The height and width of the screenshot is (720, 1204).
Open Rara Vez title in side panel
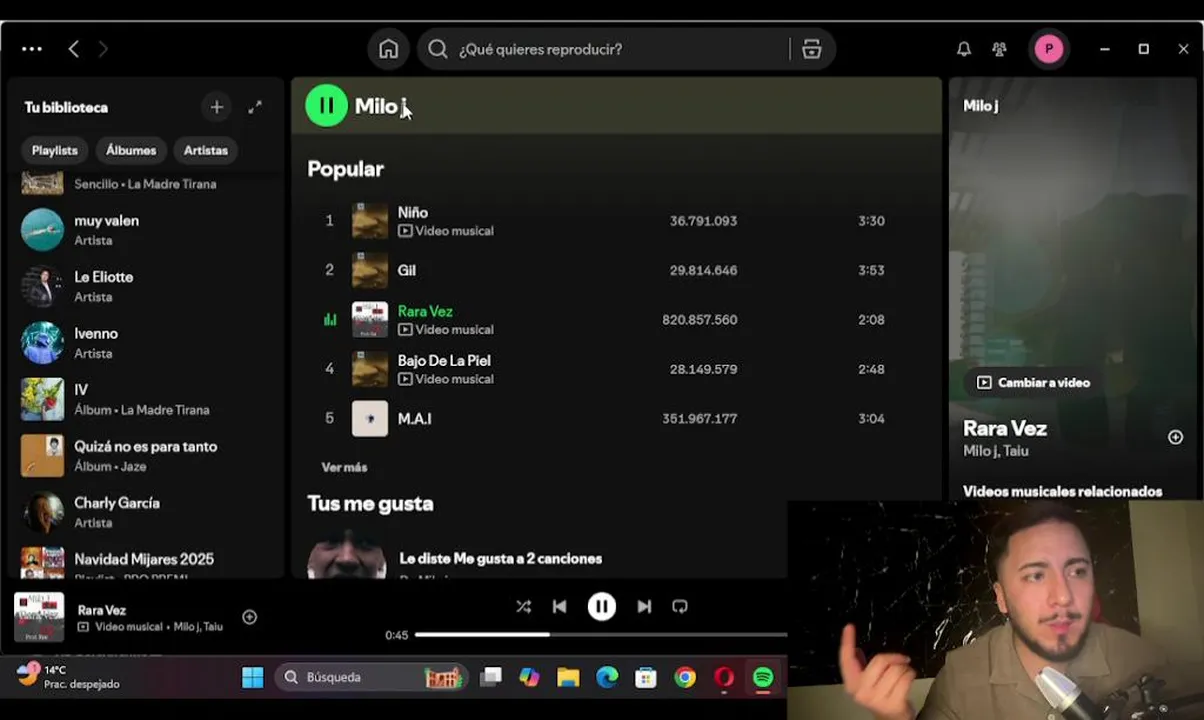point(1005,428)
